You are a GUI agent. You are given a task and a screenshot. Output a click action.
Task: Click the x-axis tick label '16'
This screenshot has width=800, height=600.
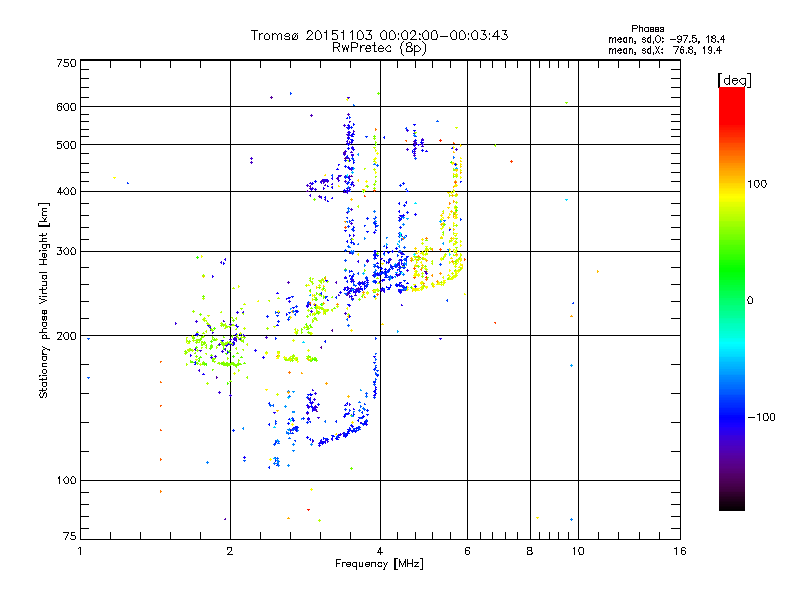point(680,551)
